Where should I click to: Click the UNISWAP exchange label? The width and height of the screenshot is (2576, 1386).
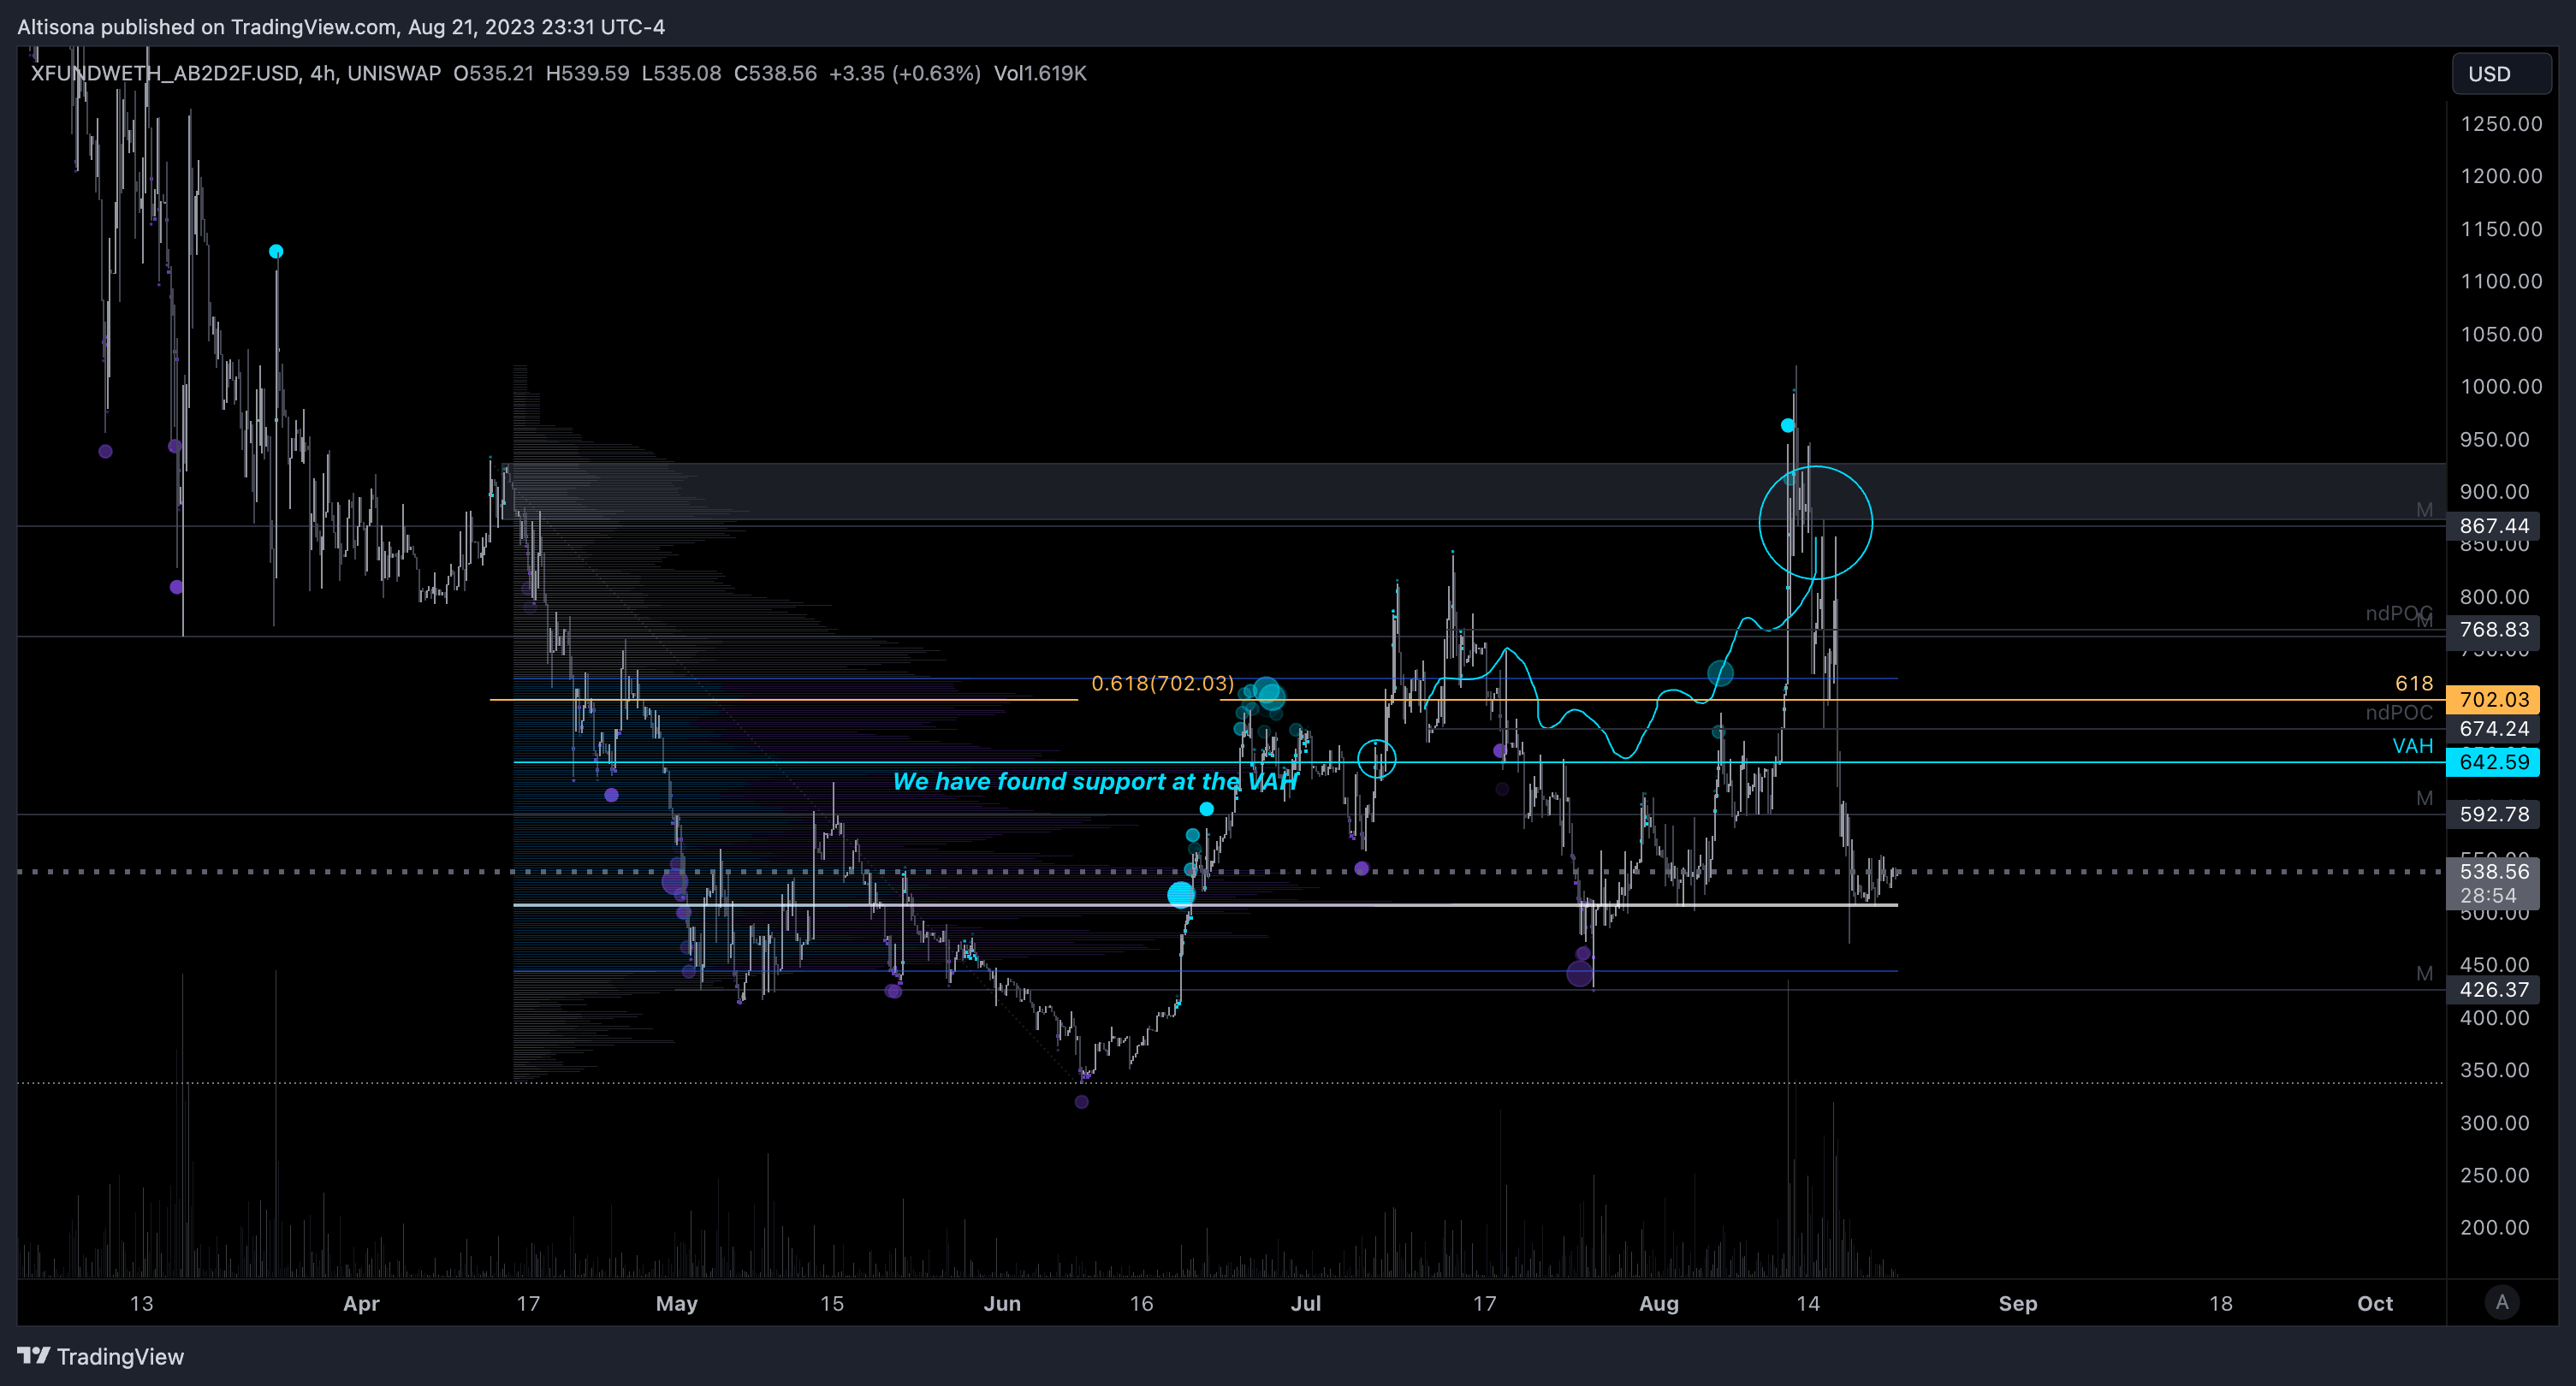(x=394, y=73)
